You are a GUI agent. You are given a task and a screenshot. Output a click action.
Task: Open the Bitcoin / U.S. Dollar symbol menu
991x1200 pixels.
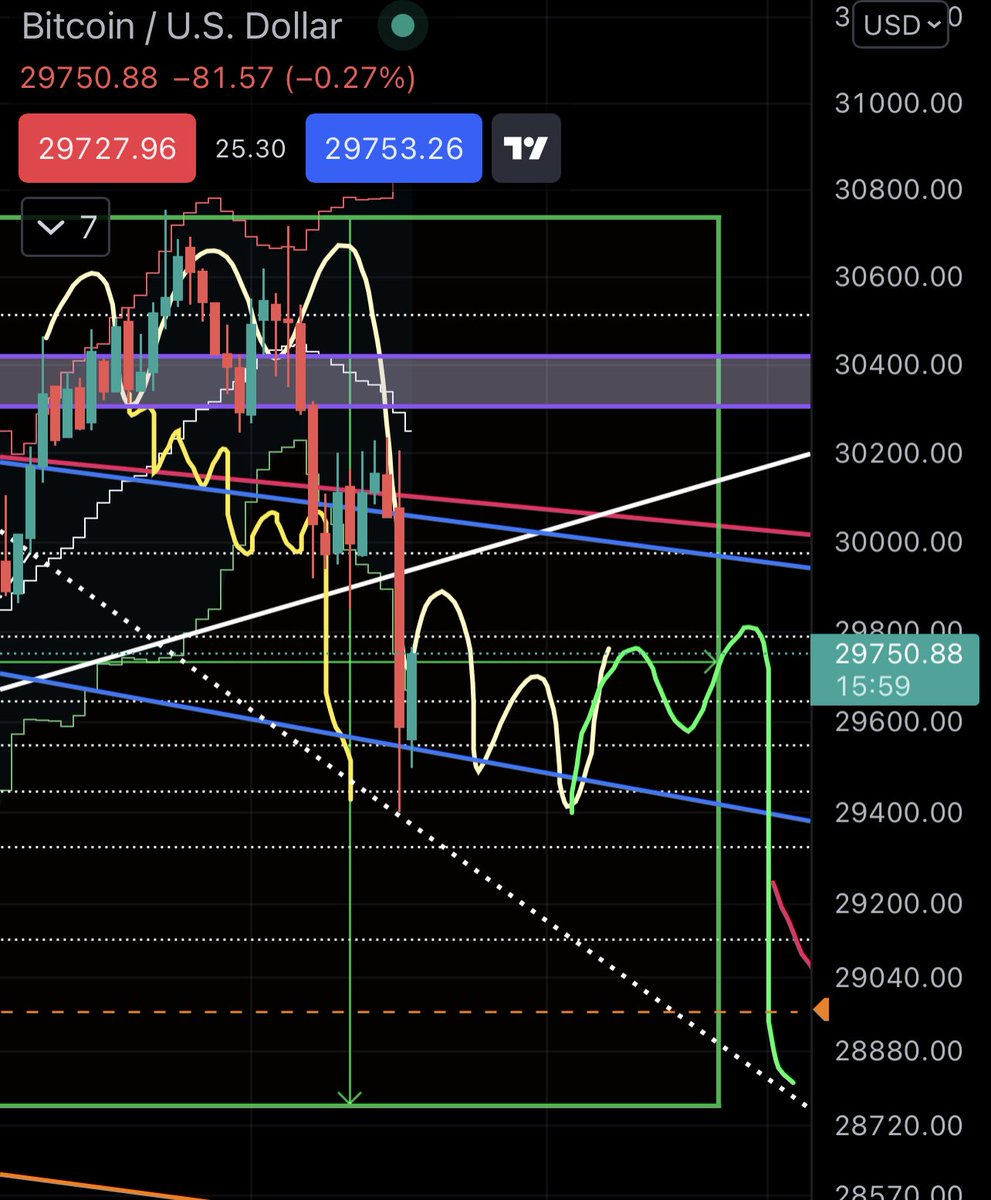(x=180, y=27)
